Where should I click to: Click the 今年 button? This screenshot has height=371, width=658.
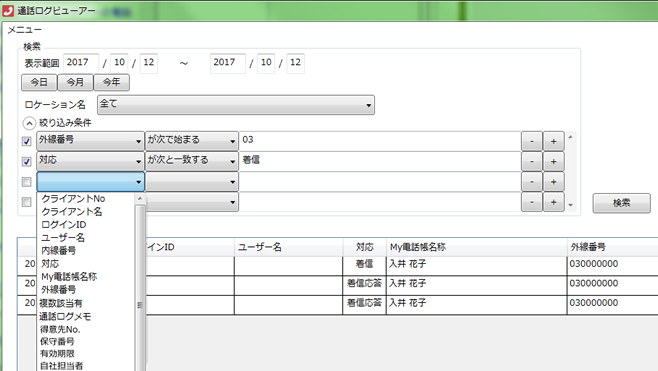[x=112, y=82]
